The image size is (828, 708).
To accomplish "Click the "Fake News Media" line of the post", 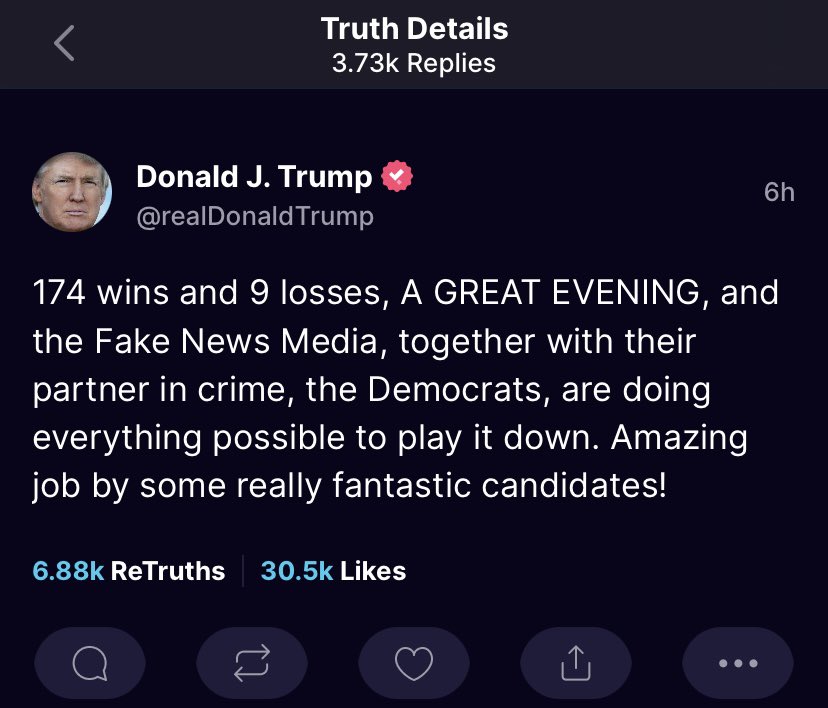I will click(x=364, y=343).
